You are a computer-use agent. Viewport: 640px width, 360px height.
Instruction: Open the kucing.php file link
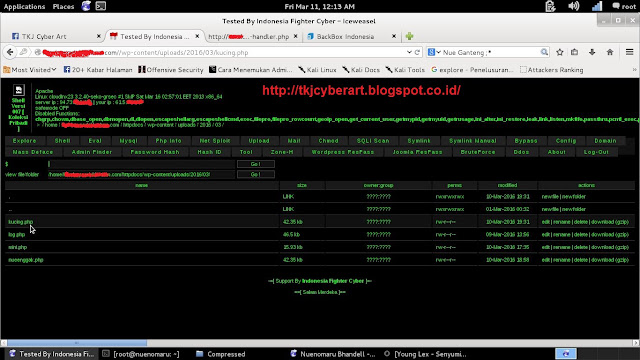point(21,222)
